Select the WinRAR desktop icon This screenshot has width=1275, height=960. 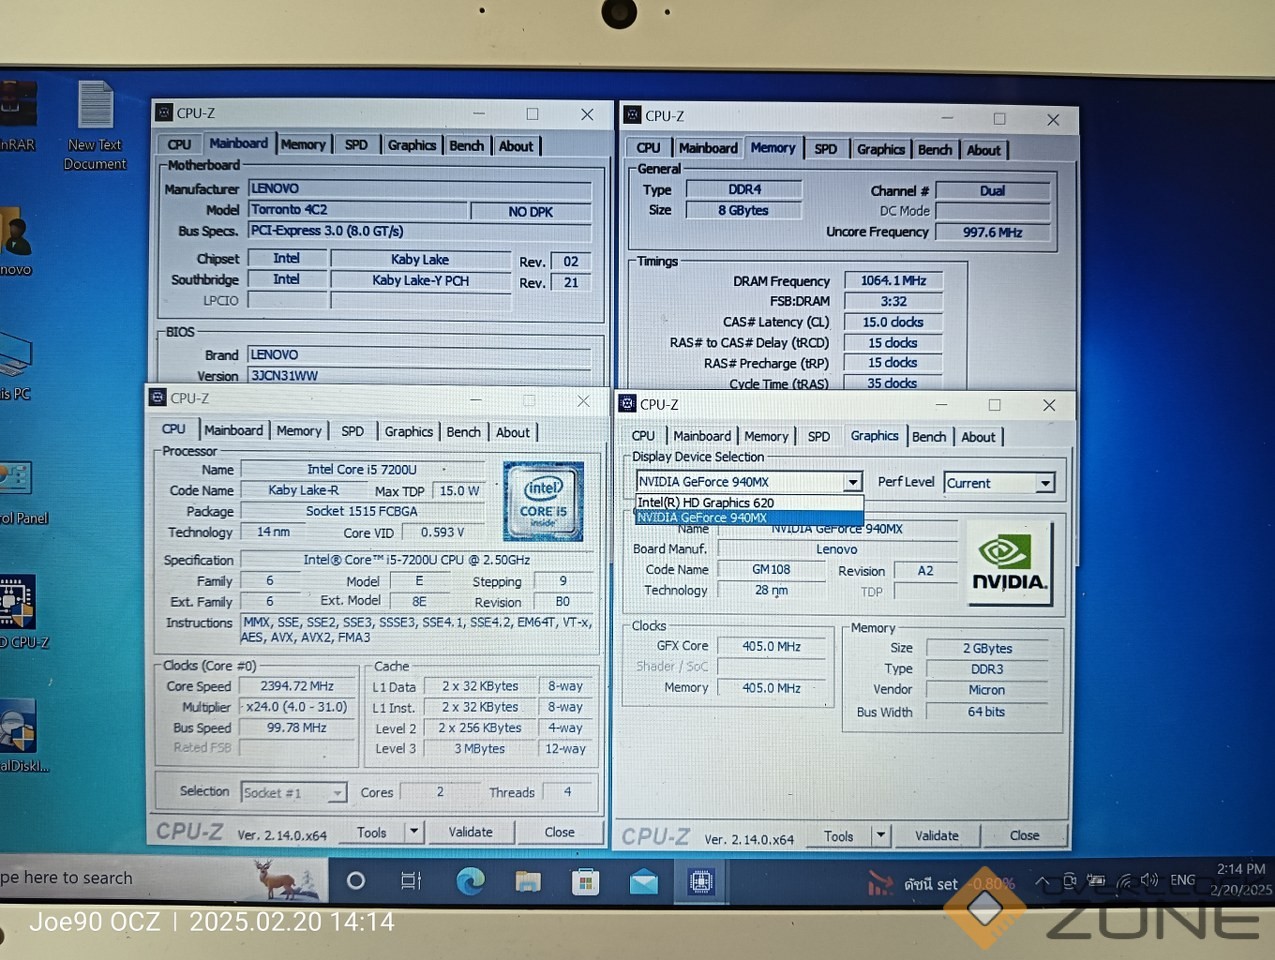tap(17, 116)
